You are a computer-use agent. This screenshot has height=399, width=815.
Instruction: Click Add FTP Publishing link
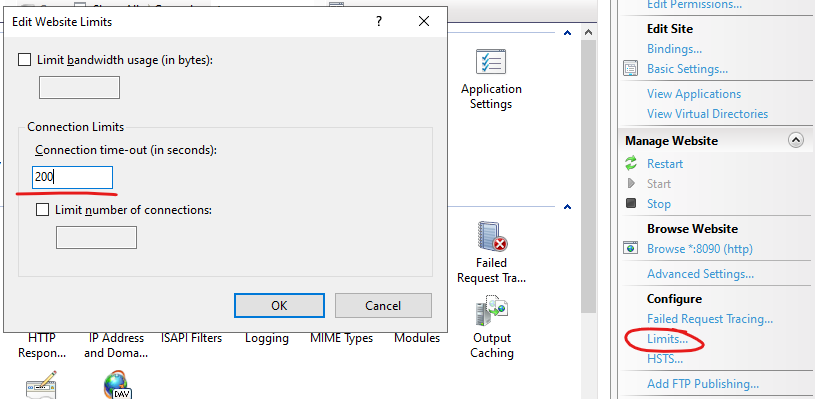(703, 384)
